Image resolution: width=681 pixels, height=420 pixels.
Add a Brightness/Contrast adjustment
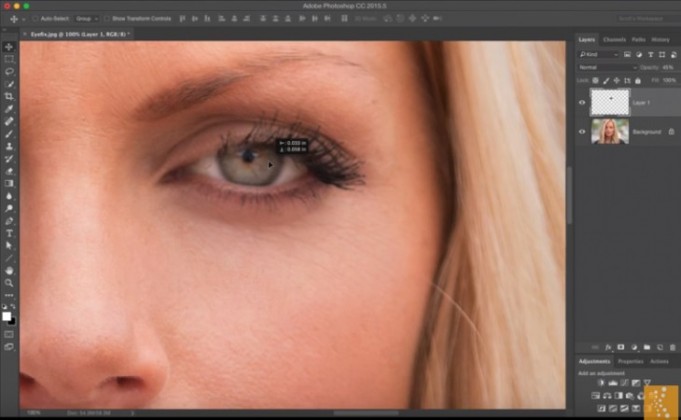coord(601,383)
